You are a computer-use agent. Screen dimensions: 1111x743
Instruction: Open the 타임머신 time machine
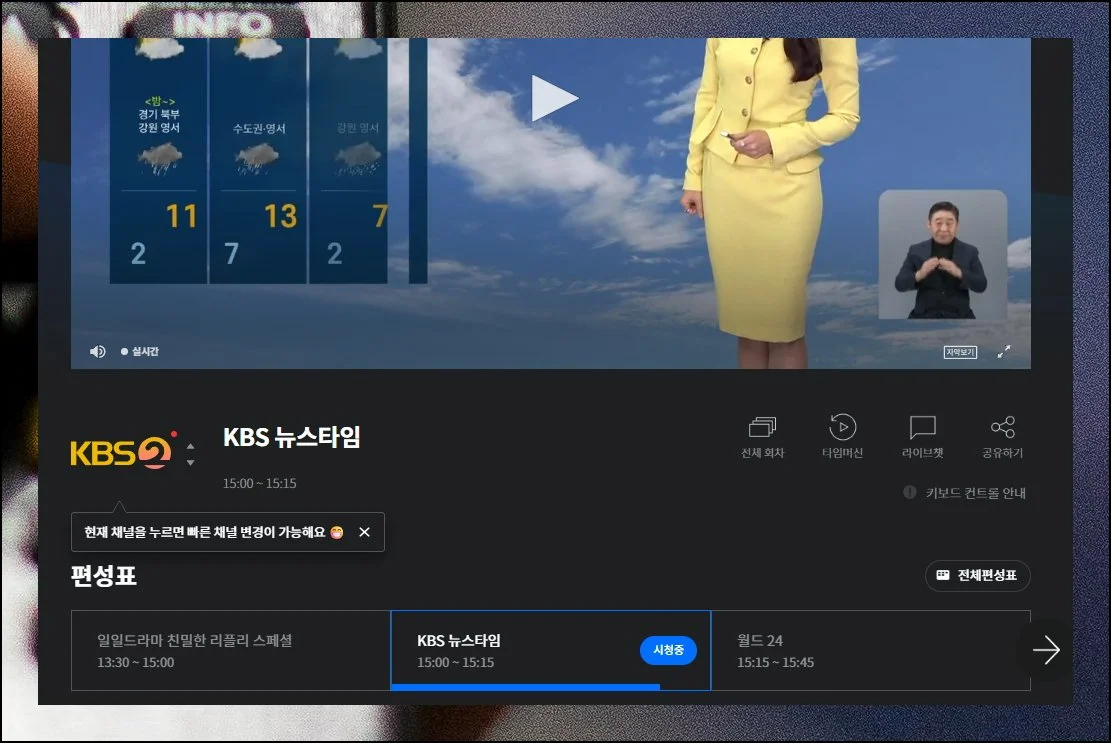point(842,437)
